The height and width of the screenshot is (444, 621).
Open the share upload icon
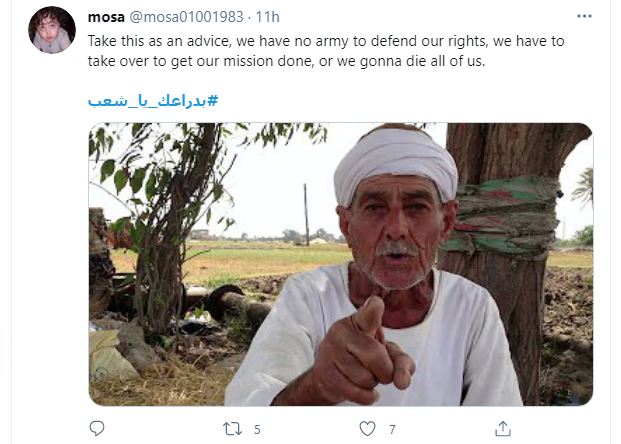[x=503, y=429]
